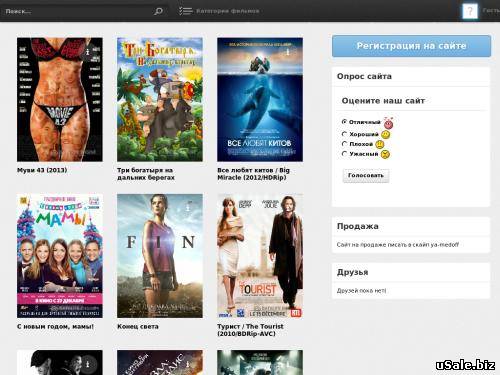Viewport: 500px width, 375px height.
Task: Click info icon on bottom-left dark poster
Action: pos(88,364)
